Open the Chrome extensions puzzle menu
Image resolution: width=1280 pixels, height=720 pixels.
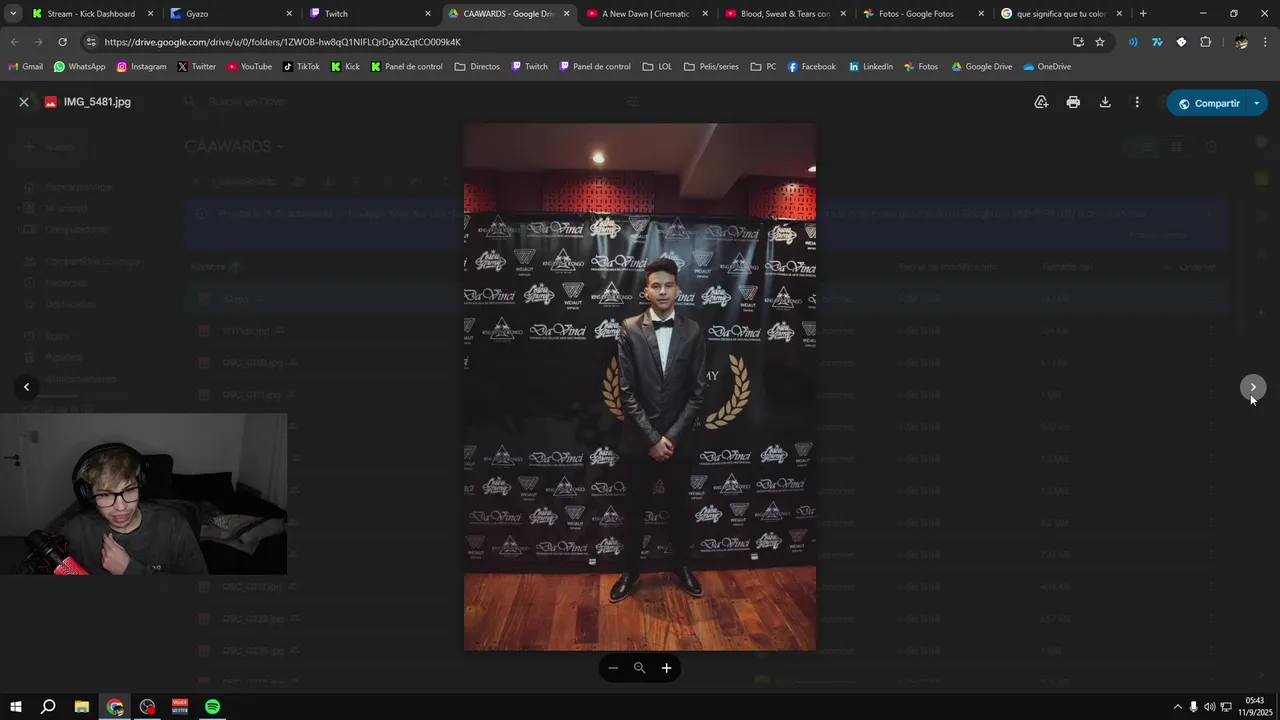coord(1205,42)
